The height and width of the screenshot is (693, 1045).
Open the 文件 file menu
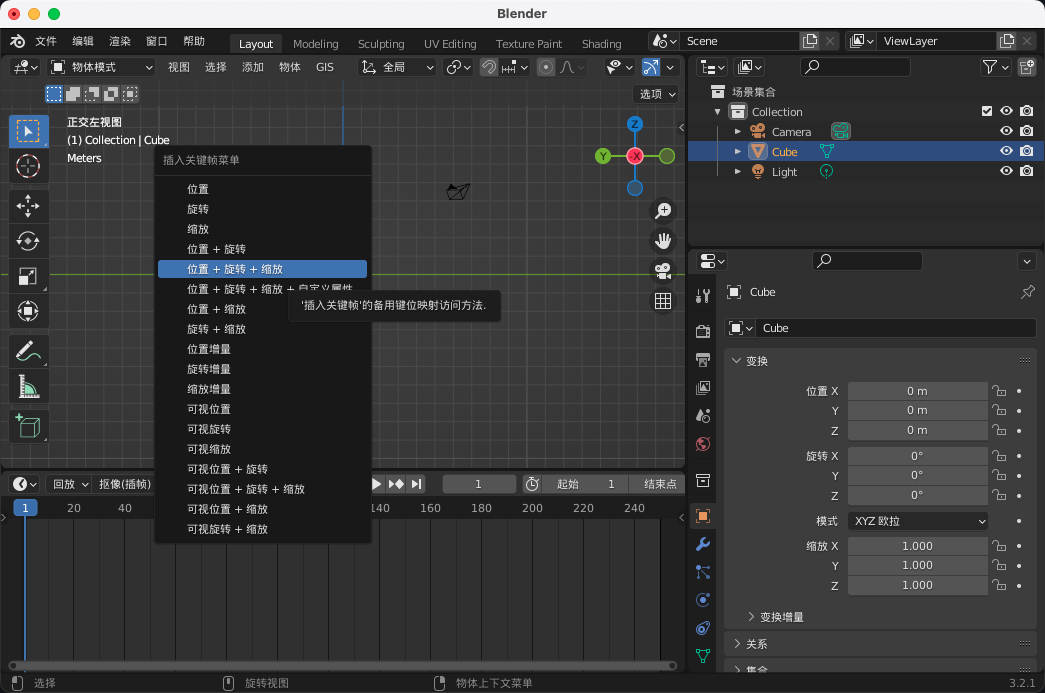click(x=46, y=41)
